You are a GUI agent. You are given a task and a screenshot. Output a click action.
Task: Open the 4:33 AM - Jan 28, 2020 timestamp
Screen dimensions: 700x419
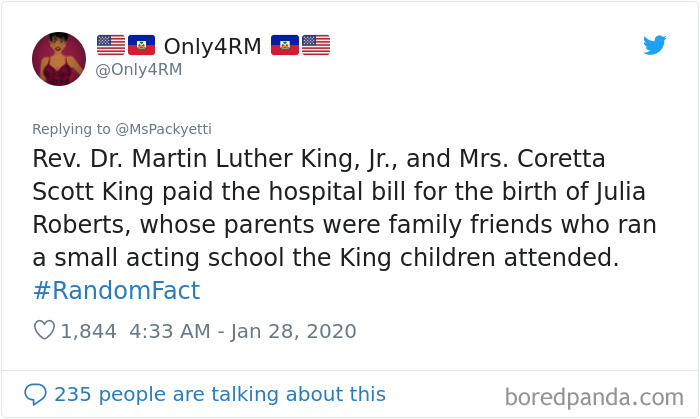243,330
